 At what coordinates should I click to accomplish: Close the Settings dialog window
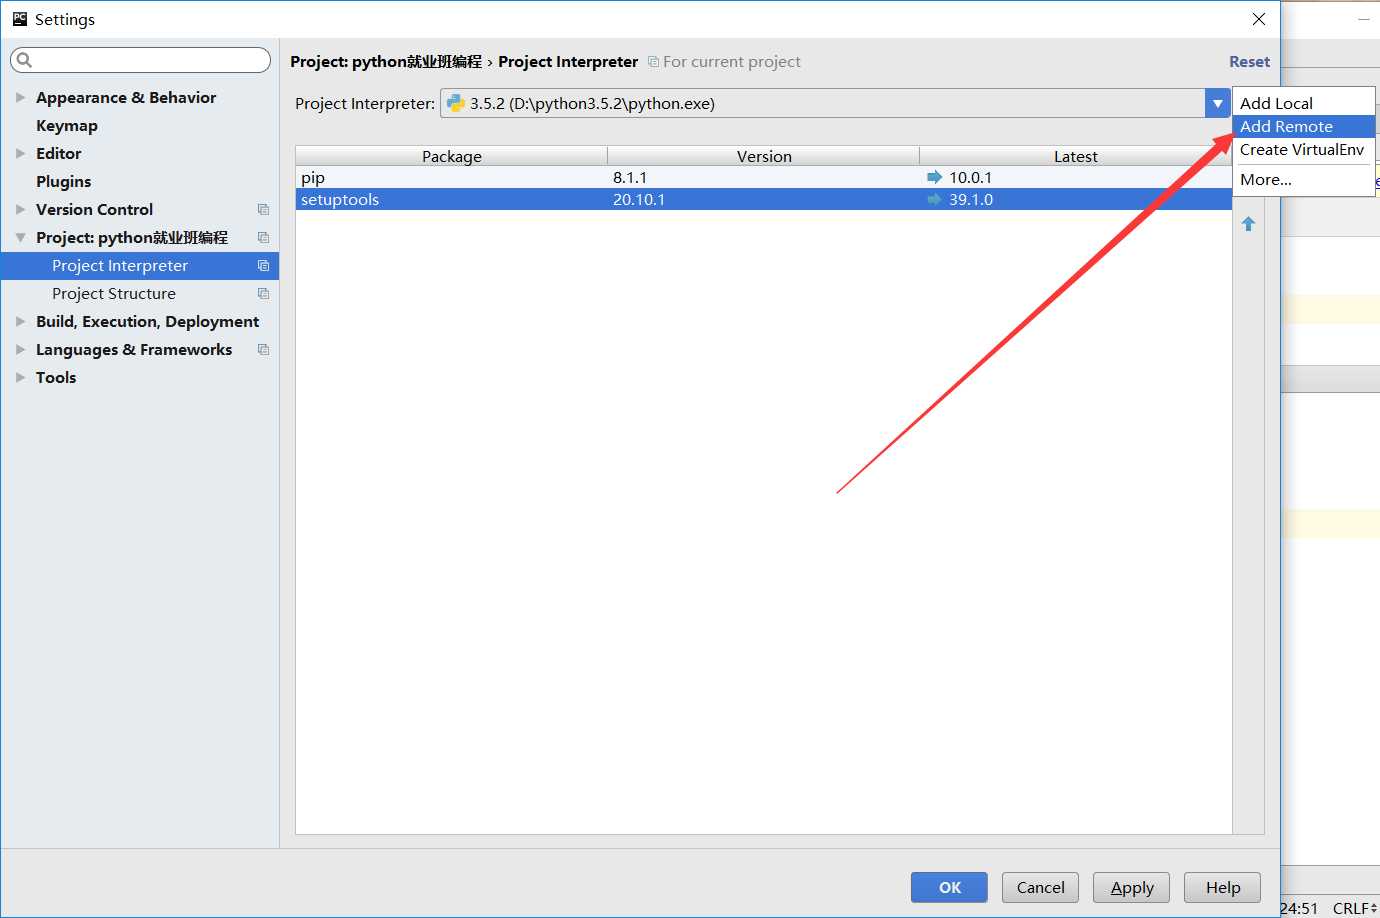click(1259, 19)
